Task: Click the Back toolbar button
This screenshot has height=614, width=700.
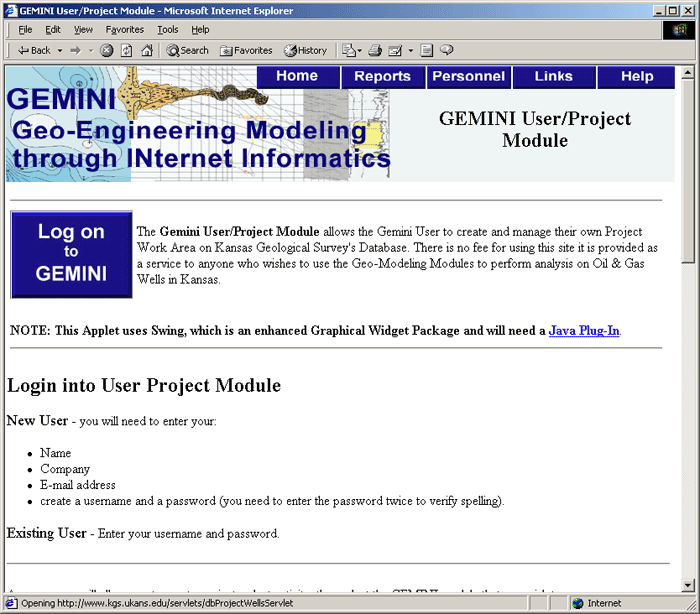Action: point(34,50)
